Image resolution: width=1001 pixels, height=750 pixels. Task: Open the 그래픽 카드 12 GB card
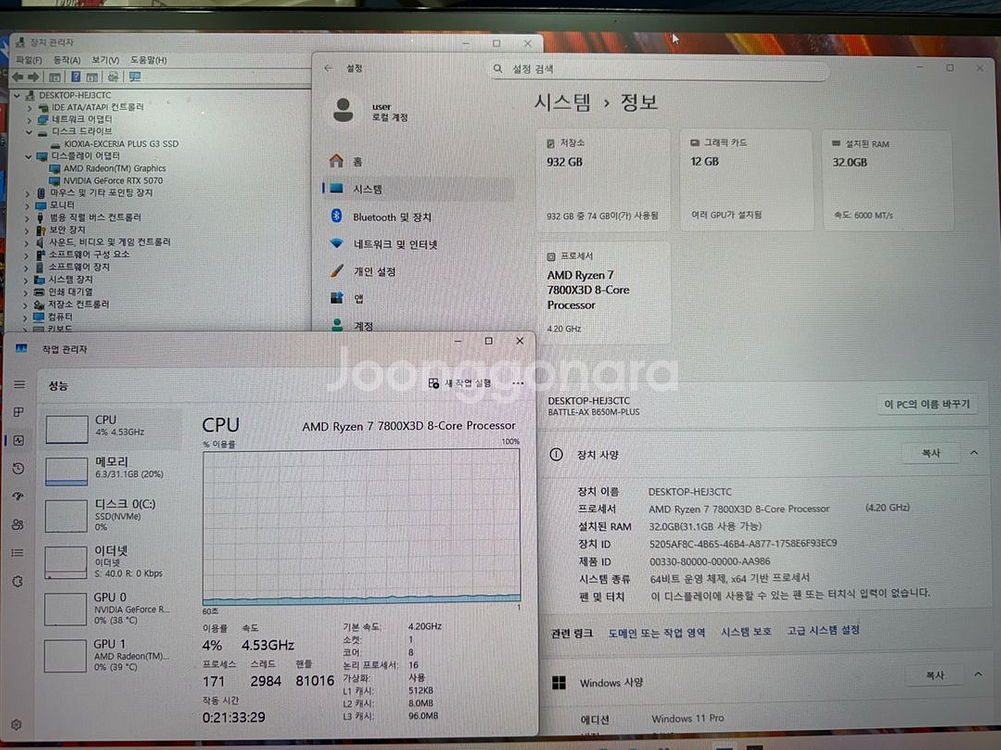coord(746,179)
